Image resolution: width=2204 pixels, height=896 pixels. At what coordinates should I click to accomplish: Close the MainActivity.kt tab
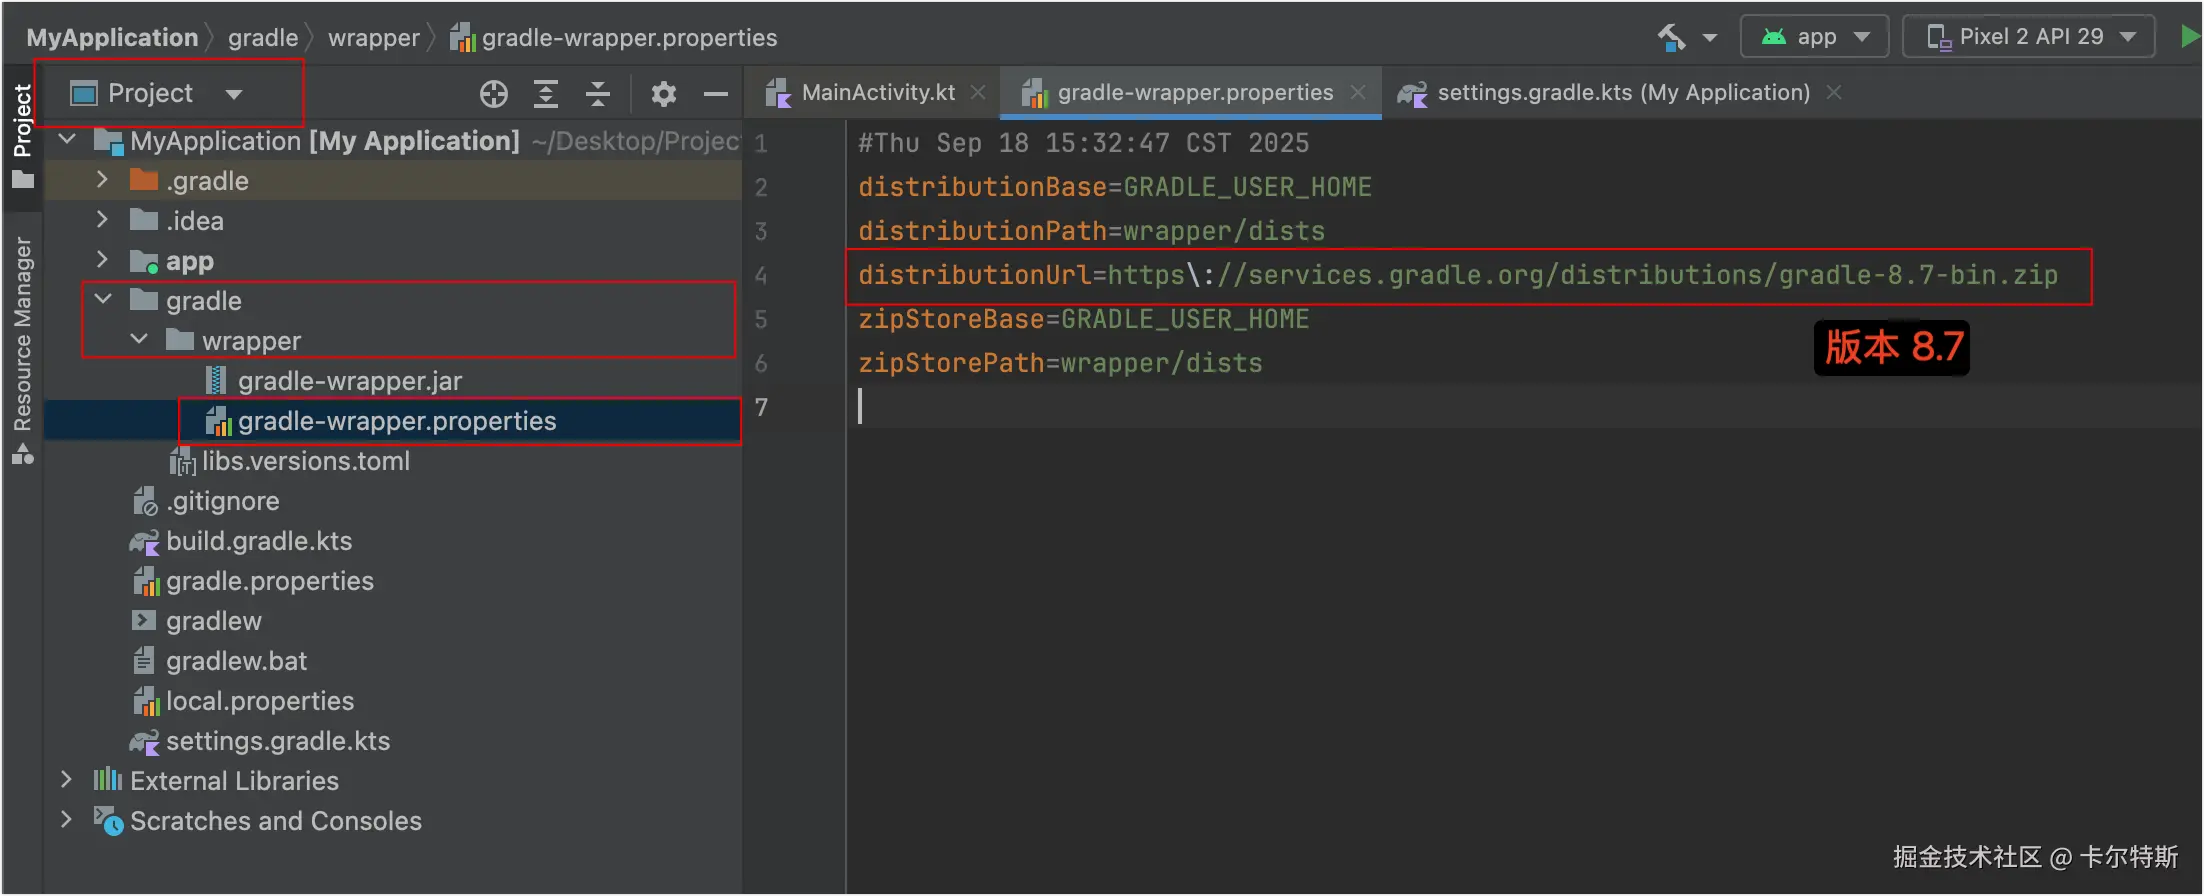click(978, 92)
